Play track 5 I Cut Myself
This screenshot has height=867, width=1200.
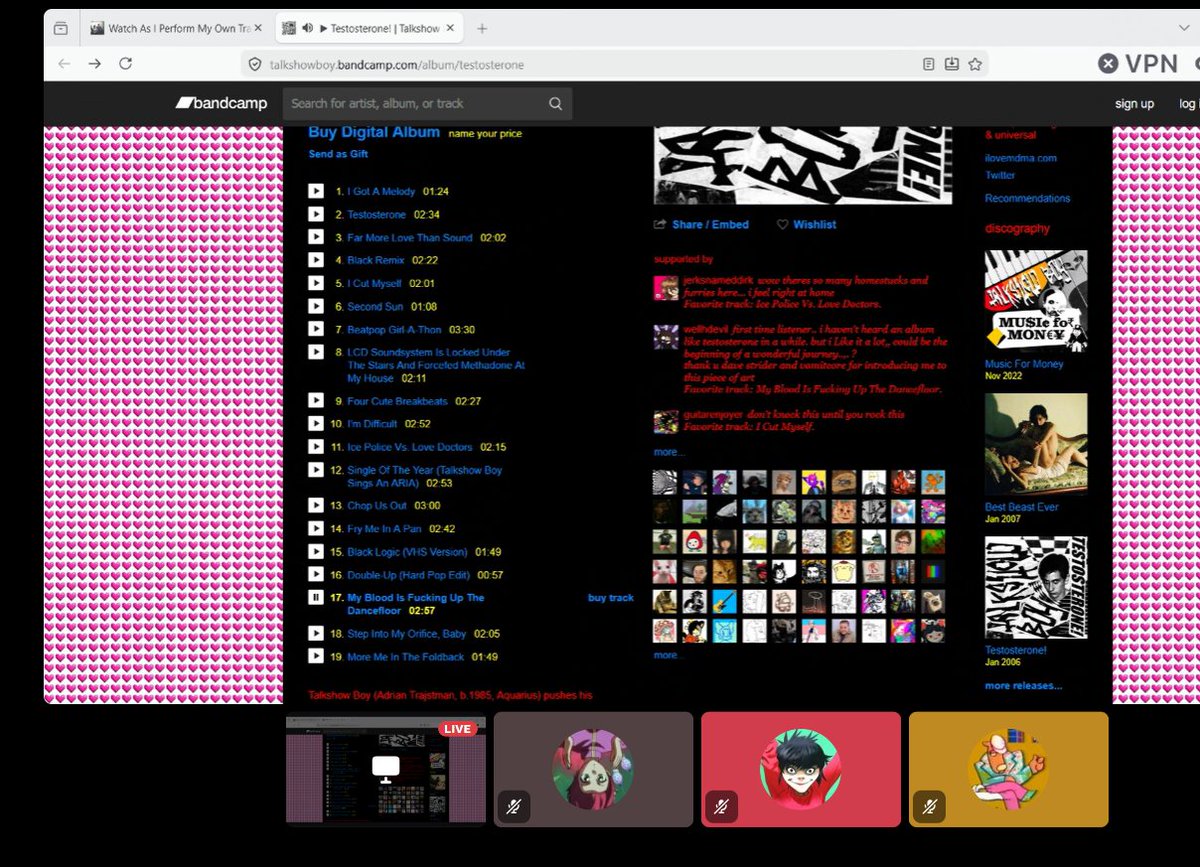(316, 283)
